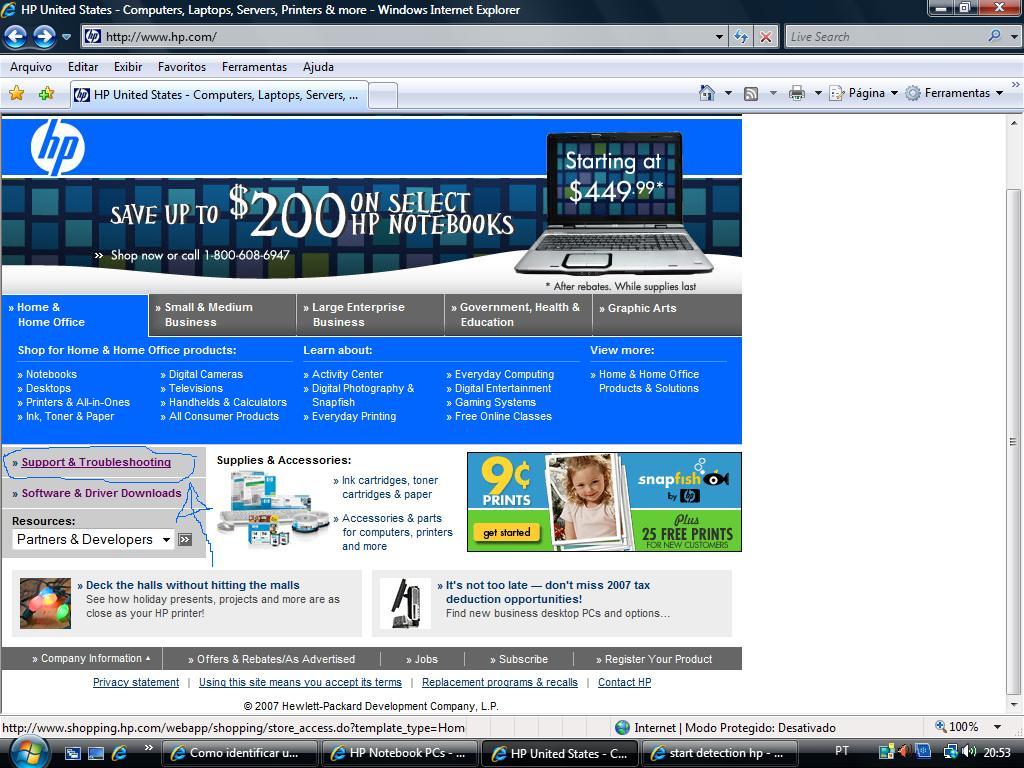The width and height of the screenshot is (1024, 768).
Task: Click the Internet Explorer quick launch icon
Action: click(x=120, y=753)
